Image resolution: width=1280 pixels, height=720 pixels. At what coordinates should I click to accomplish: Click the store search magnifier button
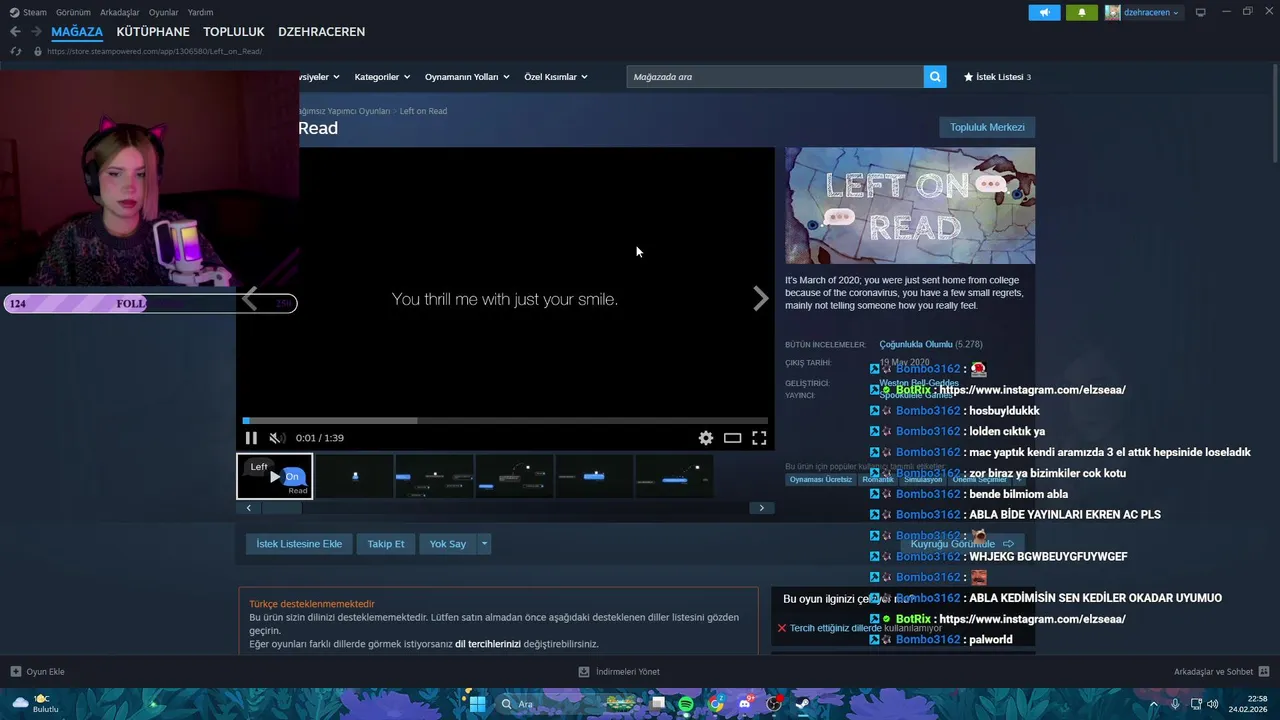[x=935, y=77]
